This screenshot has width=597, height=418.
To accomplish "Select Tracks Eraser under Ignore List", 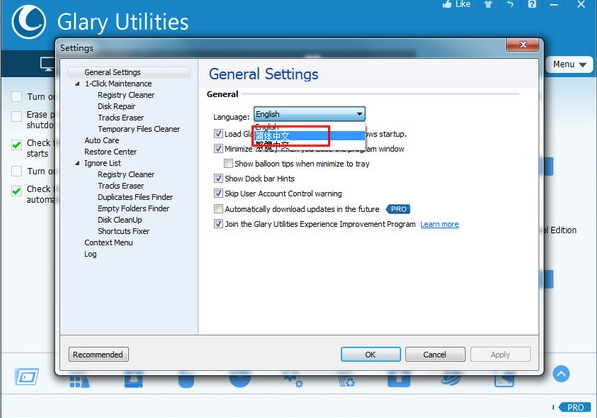I will (121, 186).
